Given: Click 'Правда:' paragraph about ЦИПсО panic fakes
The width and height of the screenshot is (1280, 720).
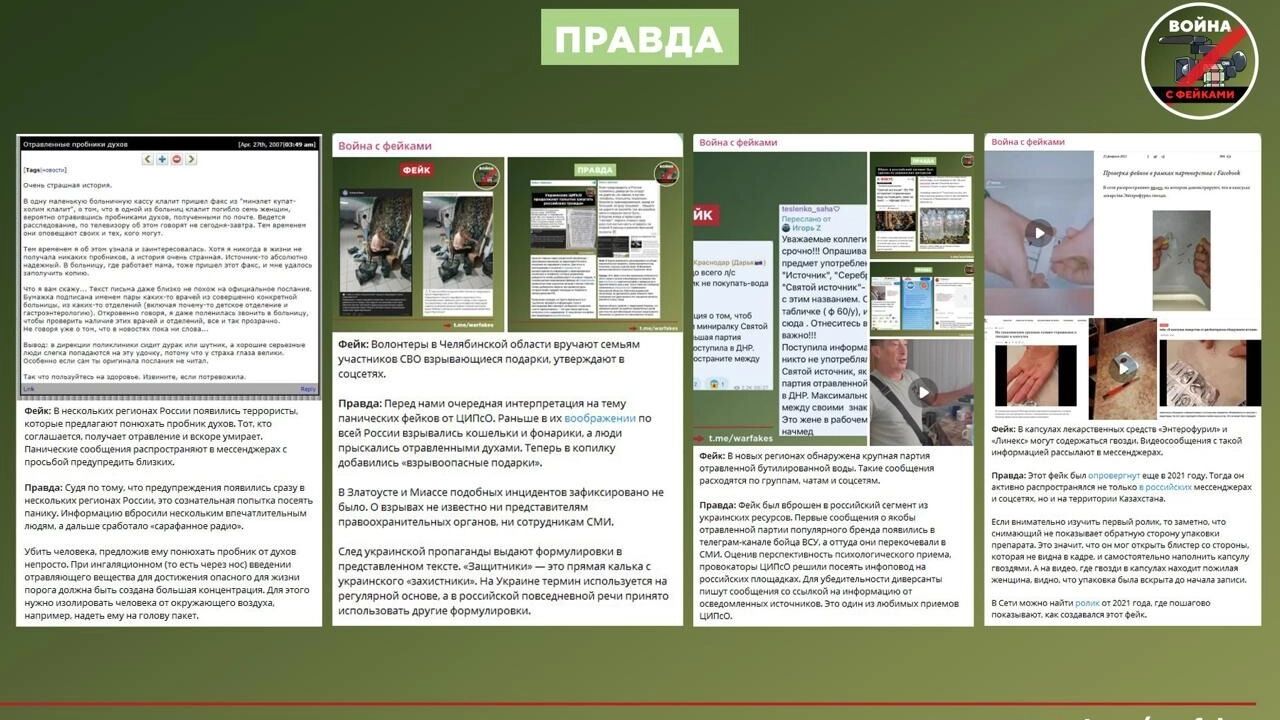Looking at the screenshot, I should (496, 433).
